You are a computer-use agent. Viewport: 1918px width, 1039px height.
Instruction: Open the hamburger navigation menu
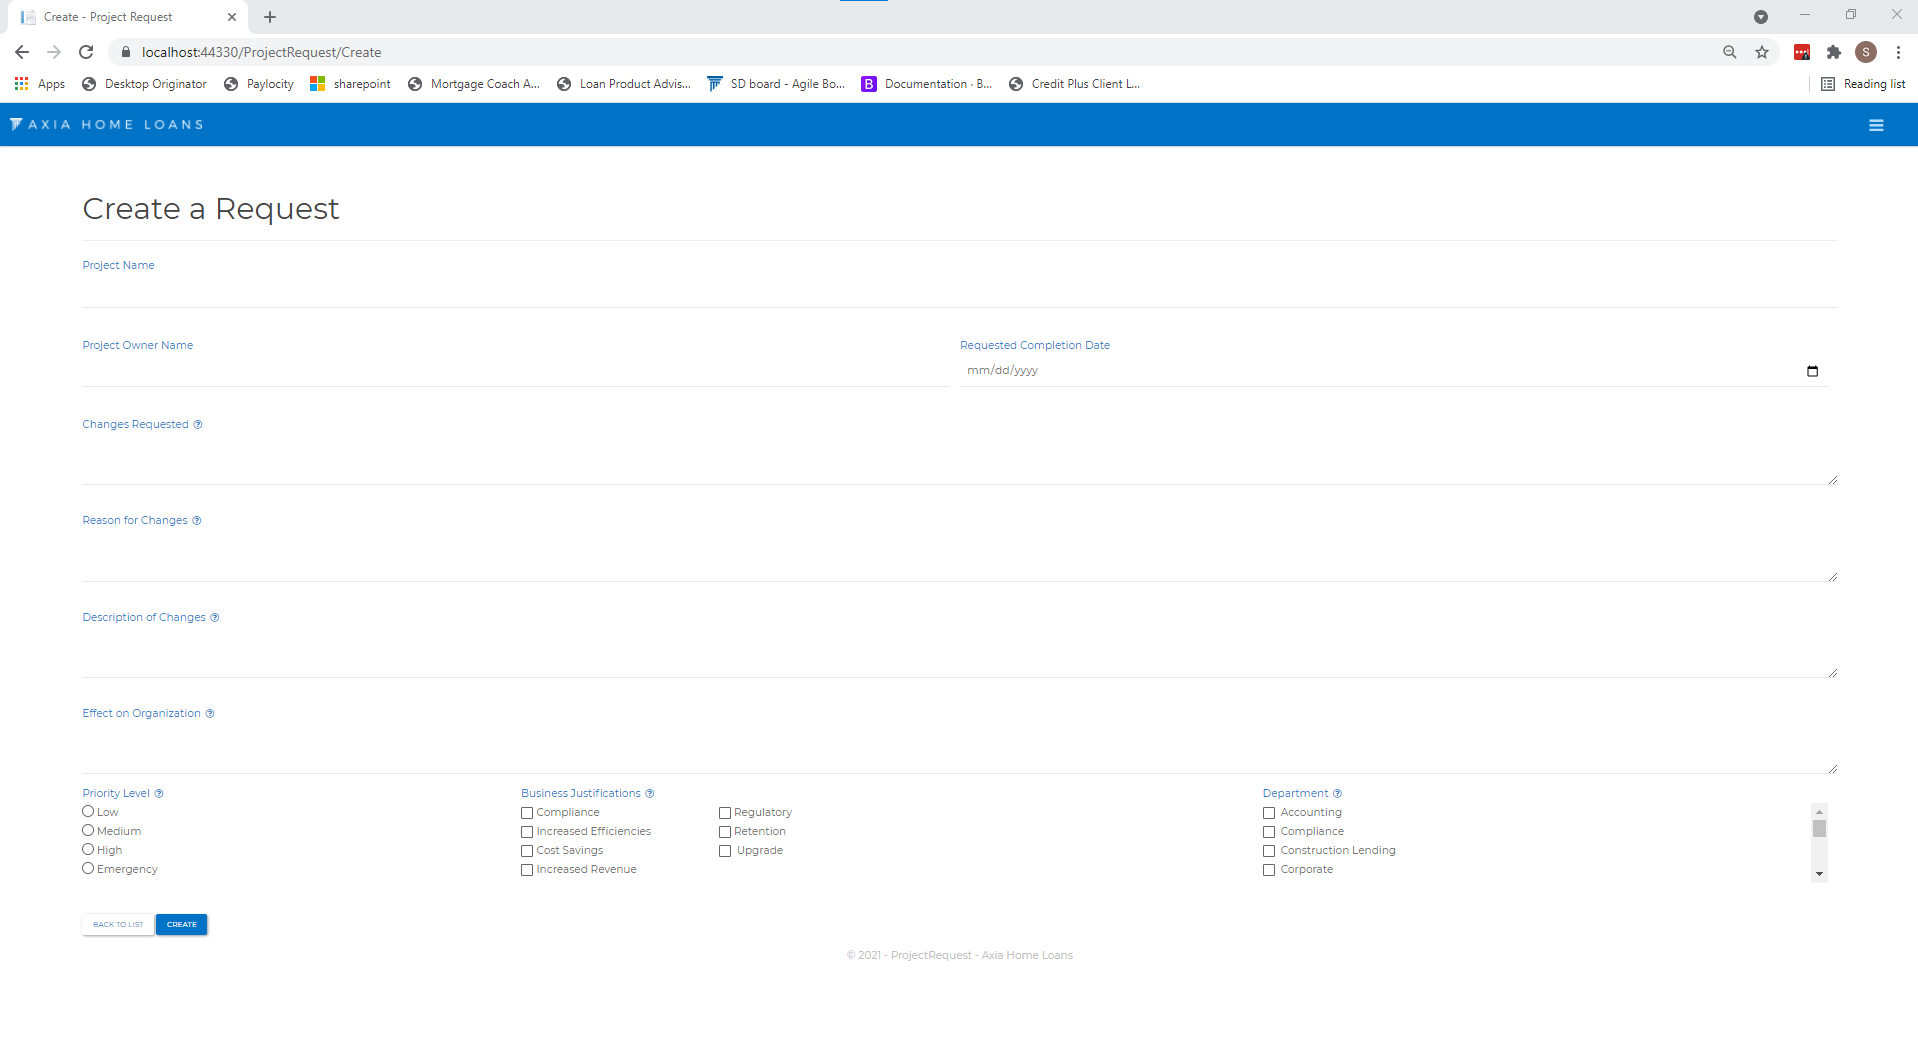coord(1876,124)
